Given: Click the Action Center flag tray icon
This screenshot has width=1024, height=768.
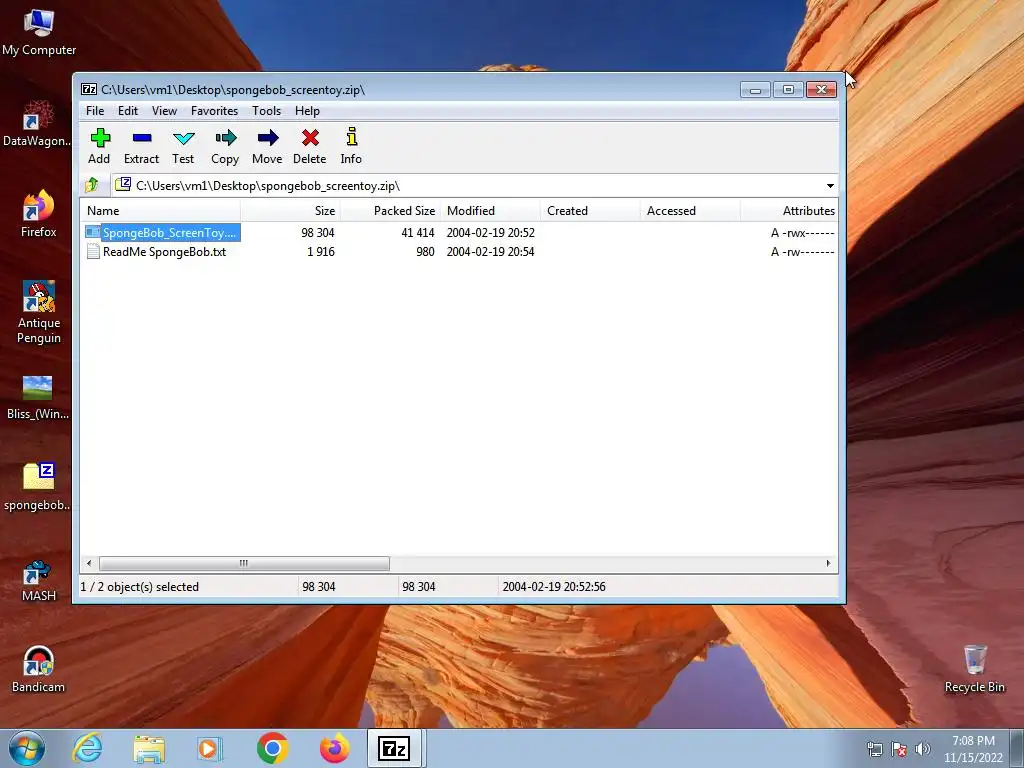Looking at the screenshot, I should point(899,749).
